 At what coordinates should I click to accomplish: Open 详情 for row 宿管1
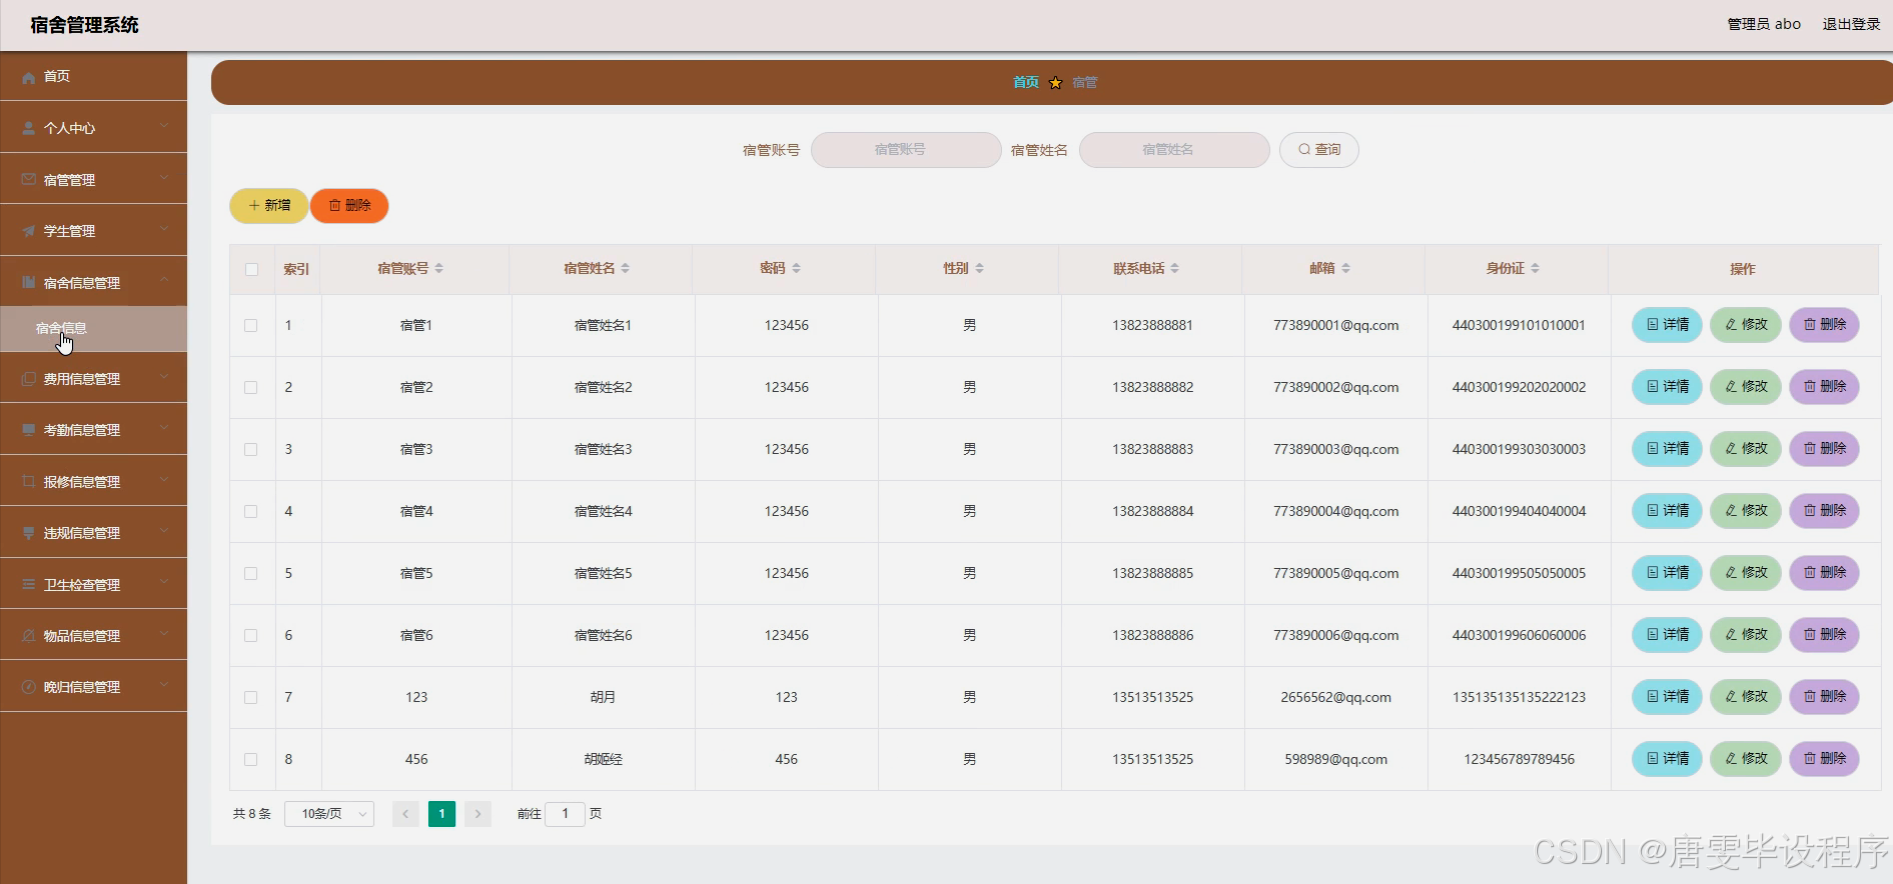click(1667, 325)
